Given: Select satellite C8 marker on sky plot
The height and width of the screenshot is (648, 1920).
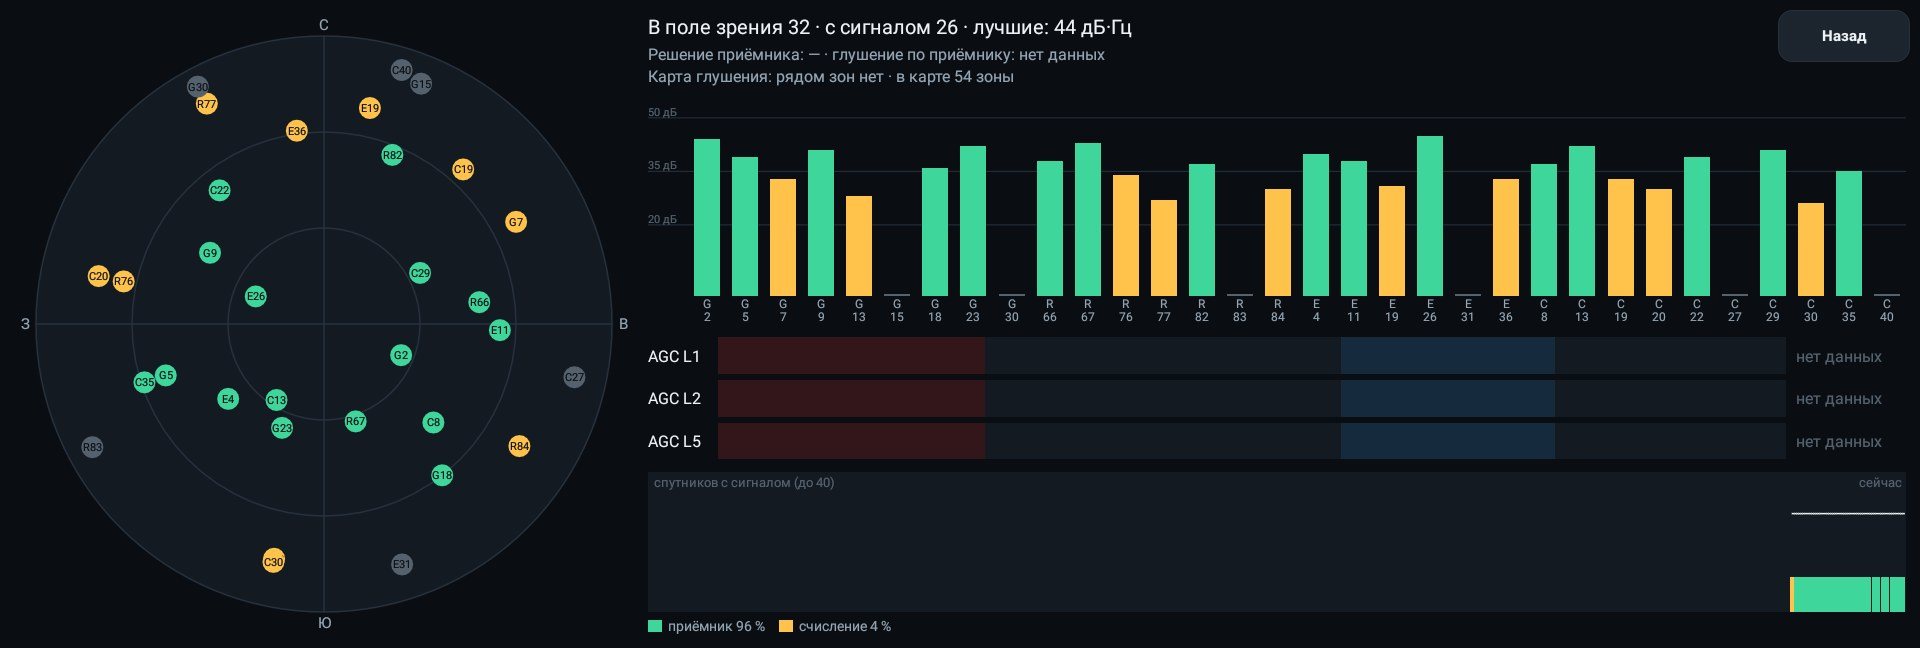Looking at the screenshot, I should 433,422.
